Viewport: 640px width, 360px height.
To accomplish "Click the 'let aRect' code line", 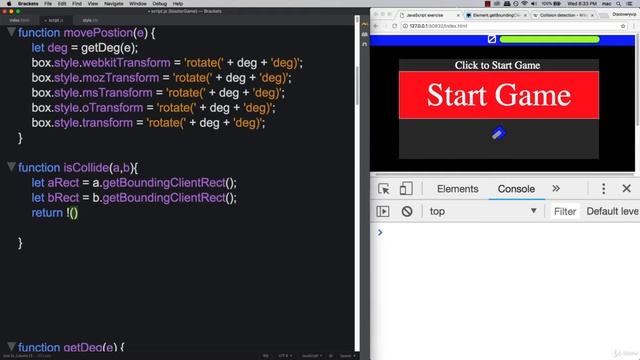I will pos(134,182).
